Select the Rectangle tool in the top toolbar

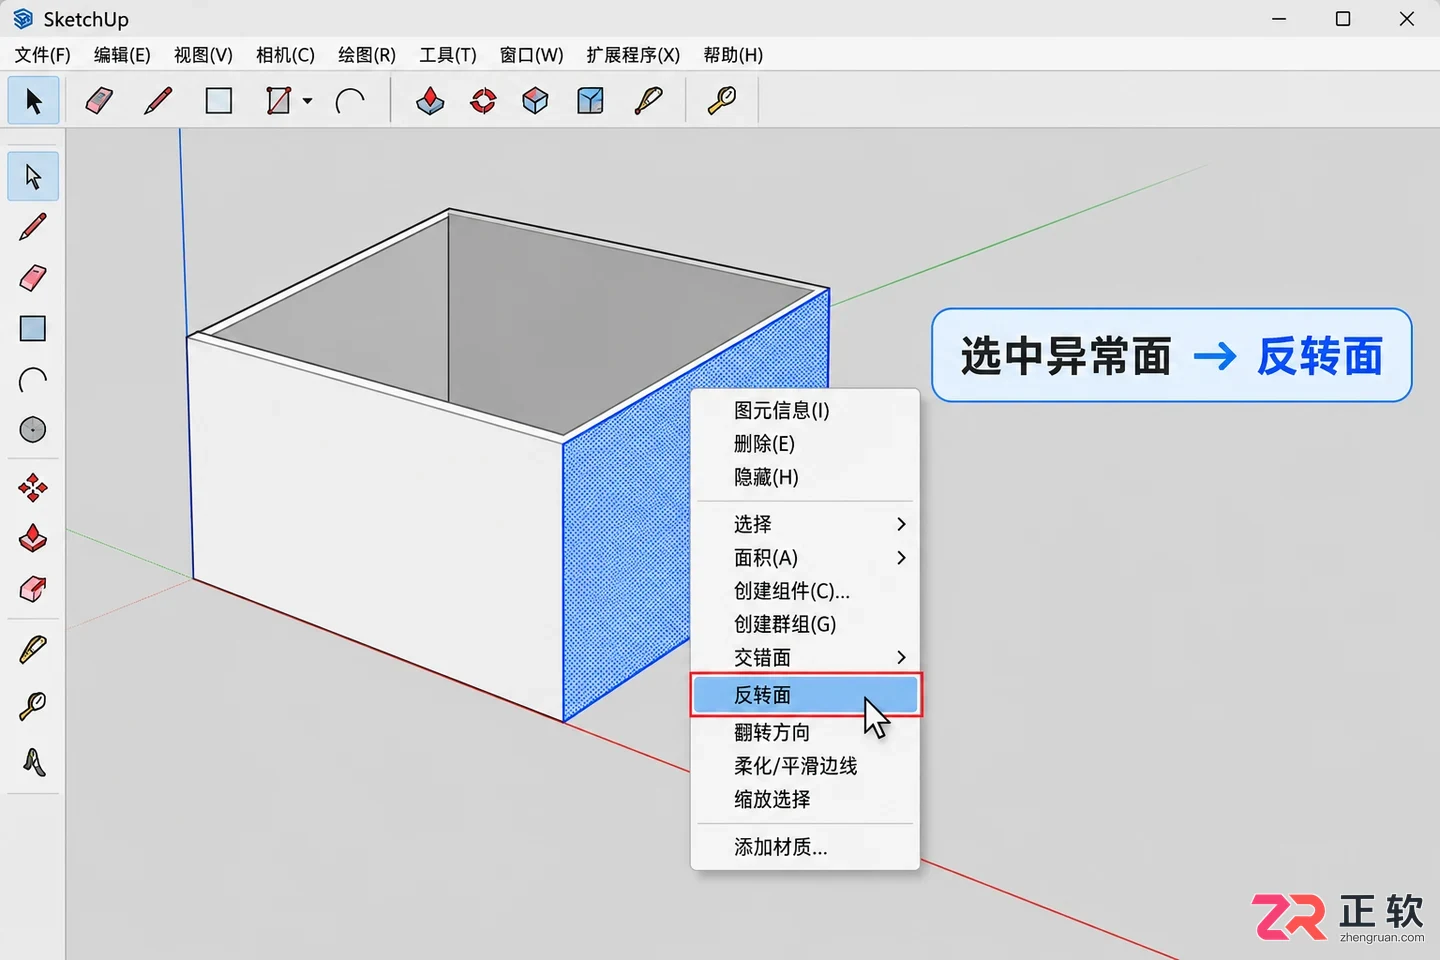219,101
